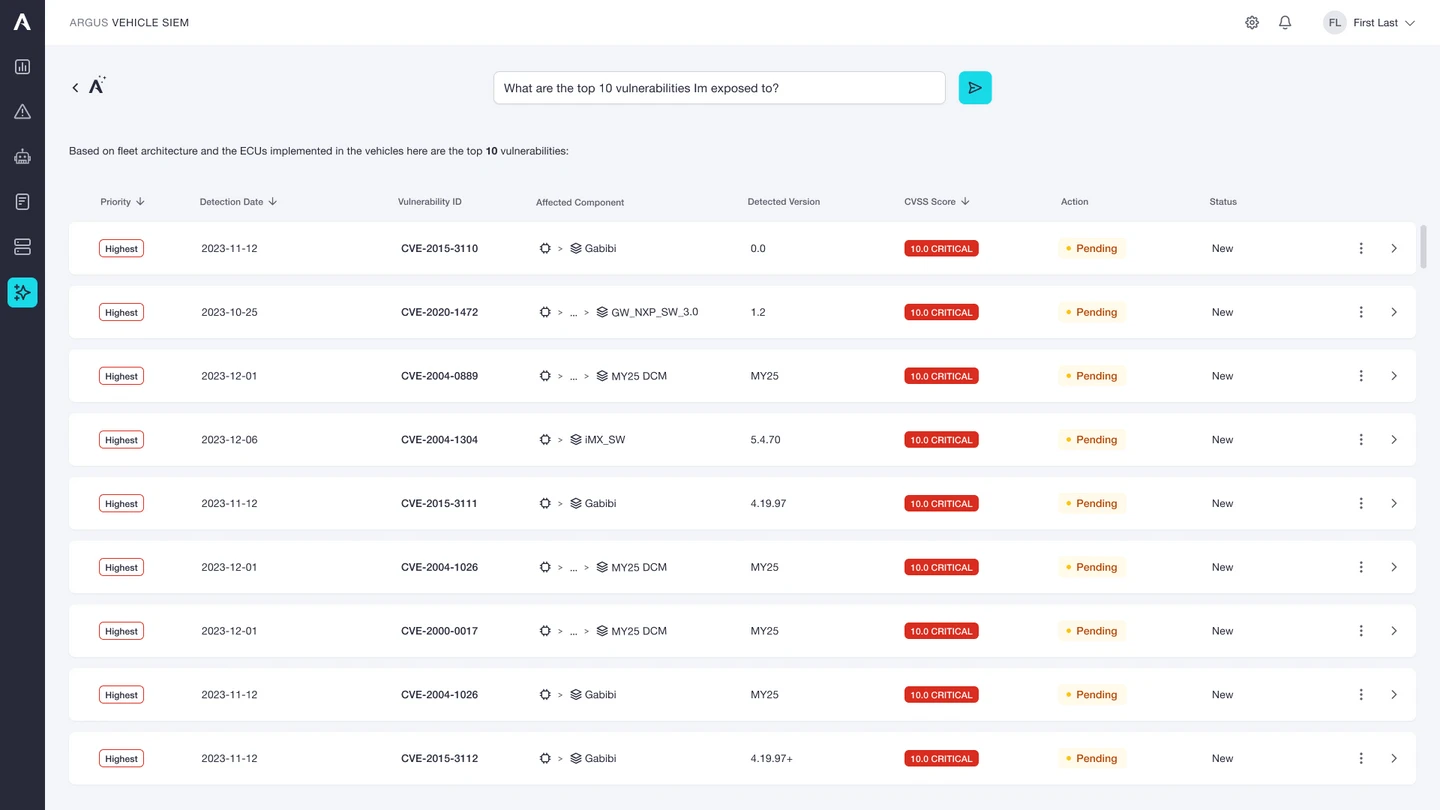Click the vertical scrollbar of the table
Screen dimensions: 1440x810
point(1423,247)
